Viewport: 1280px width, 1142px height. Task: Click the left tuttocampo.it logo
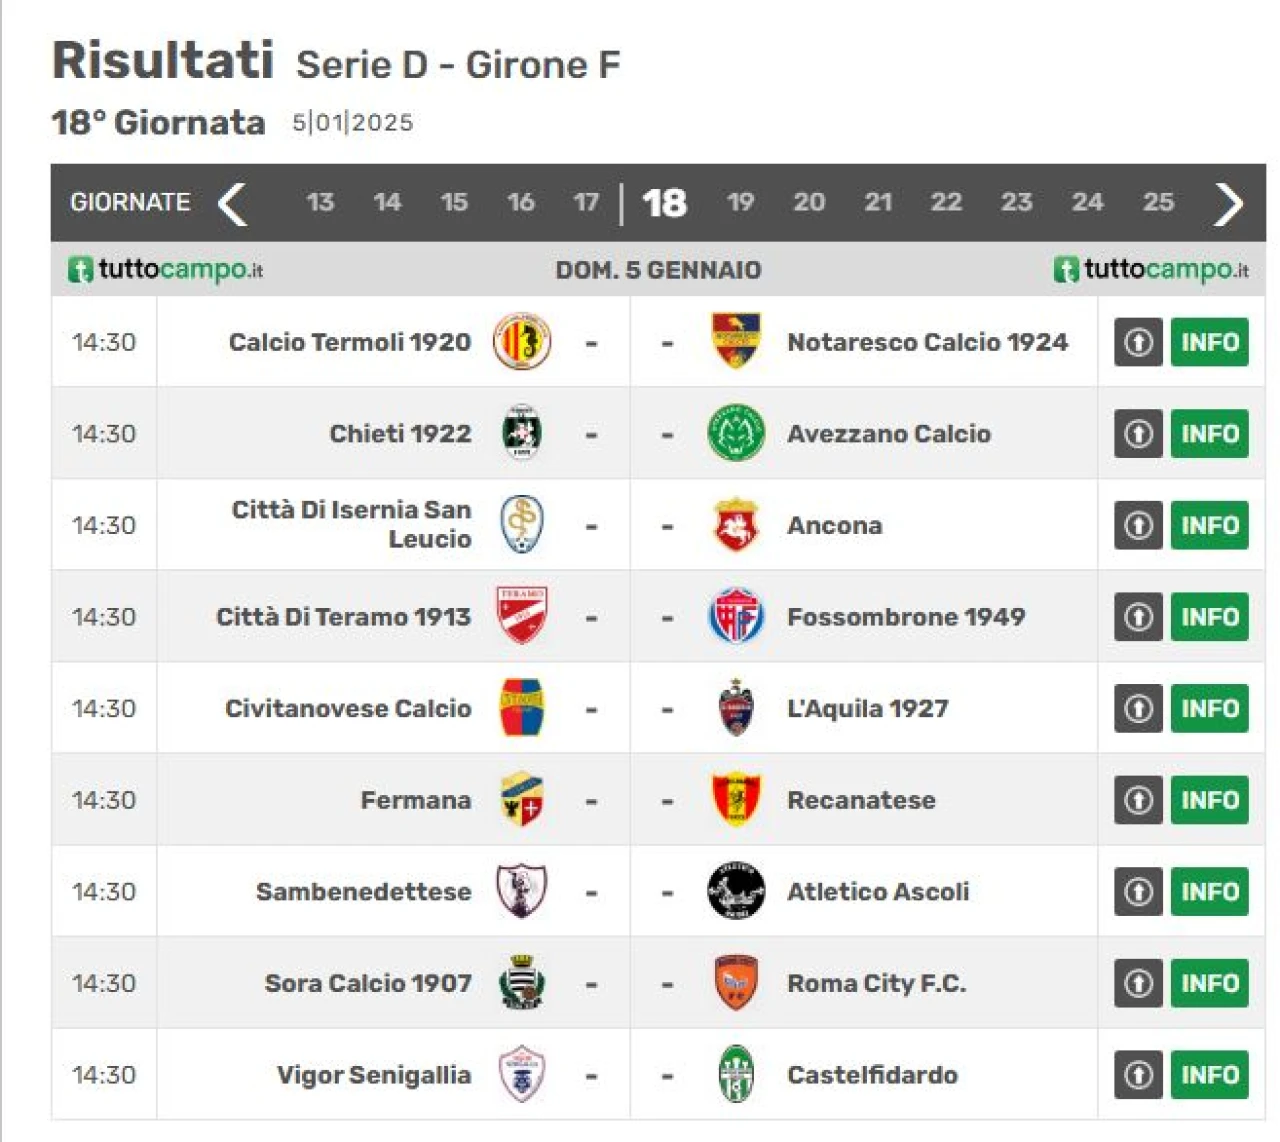(166, 270)
